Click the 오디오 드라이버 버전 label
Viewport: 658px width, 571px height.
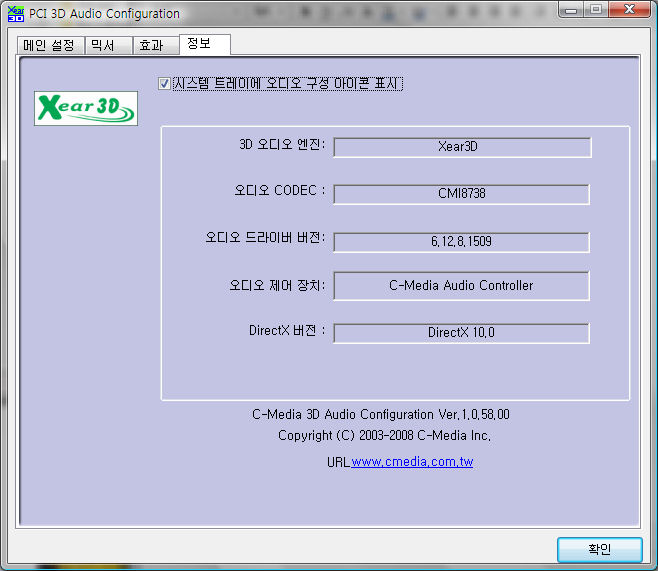pyautogui.click(x=265, y=238)
